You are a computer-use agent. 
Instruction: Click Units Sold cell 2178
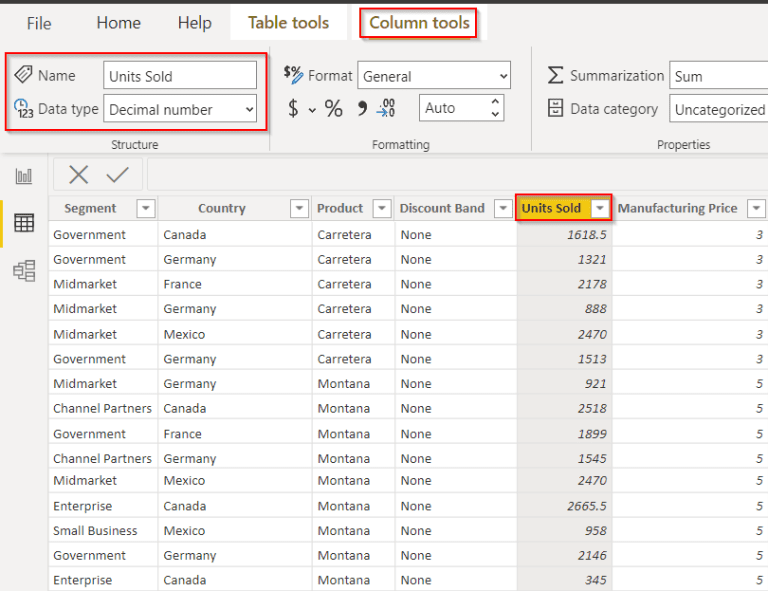565,284
